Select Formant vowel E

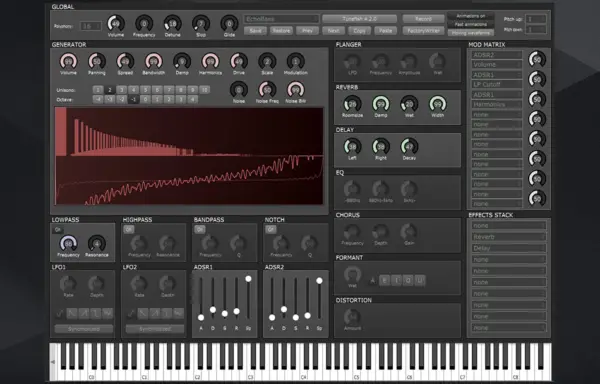(385, 281)
